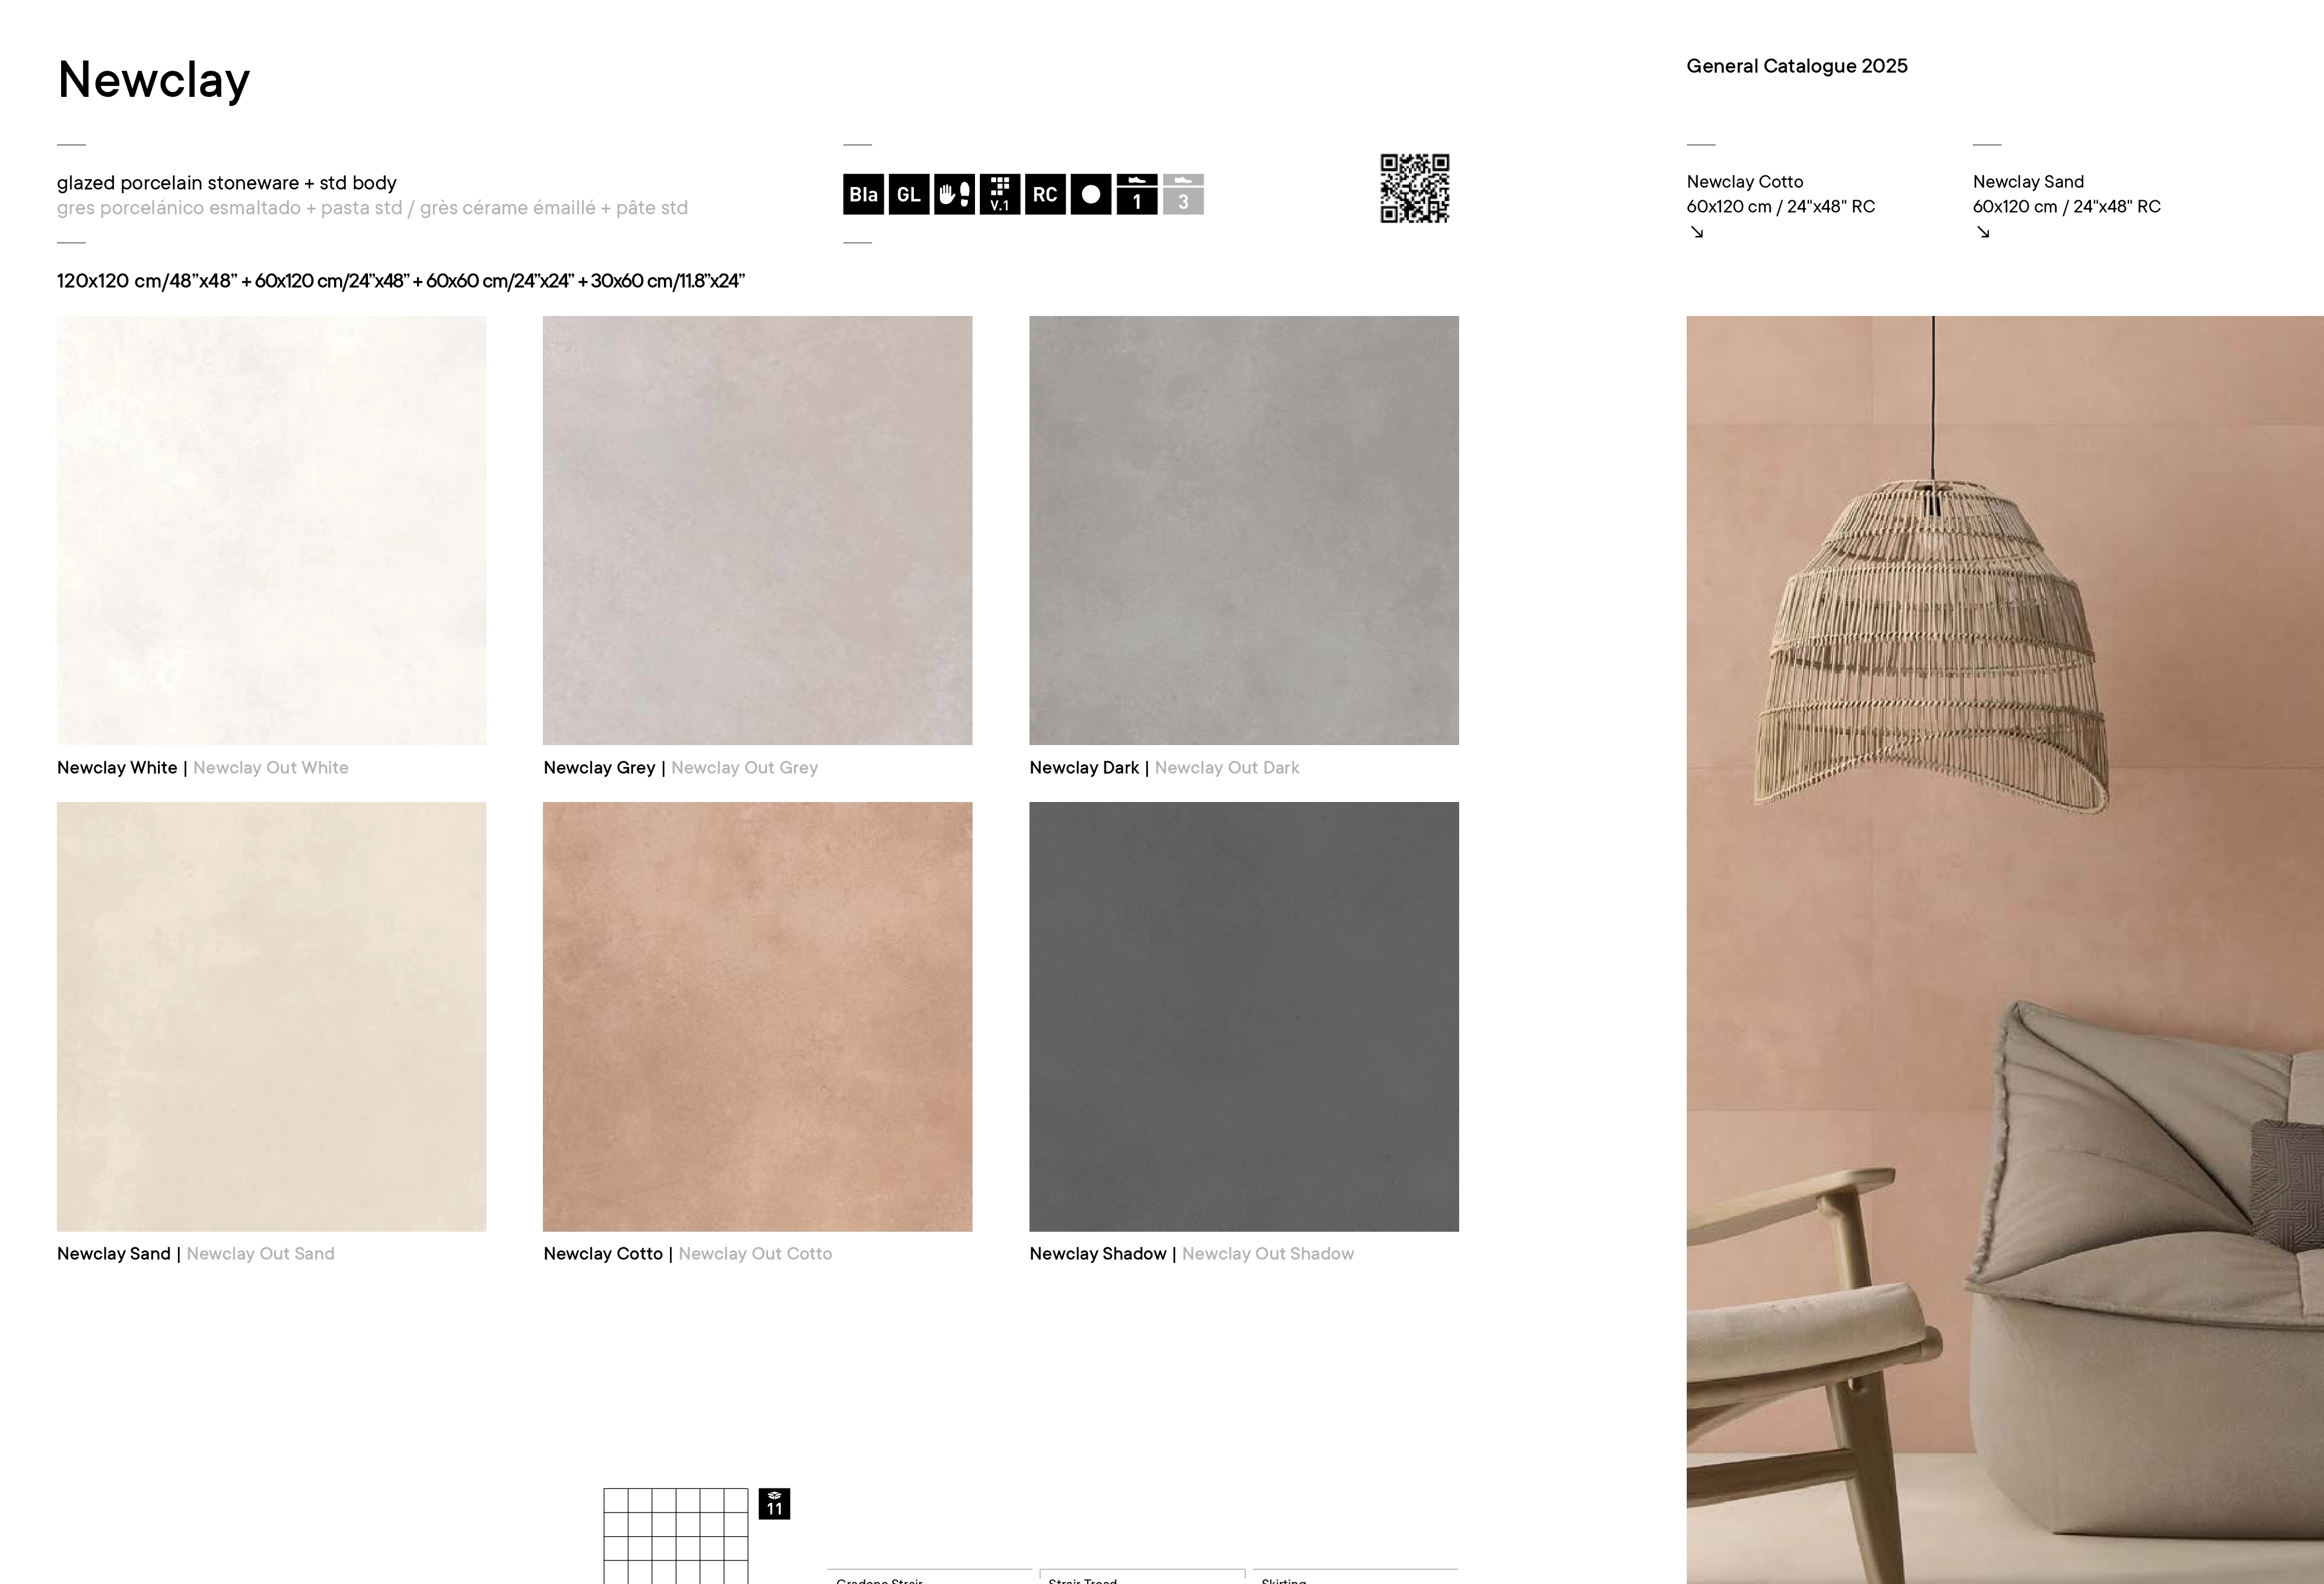Click the hand and footprint icon
This screenshot has height=1584, width=2324.
click(x=954, y=194)
